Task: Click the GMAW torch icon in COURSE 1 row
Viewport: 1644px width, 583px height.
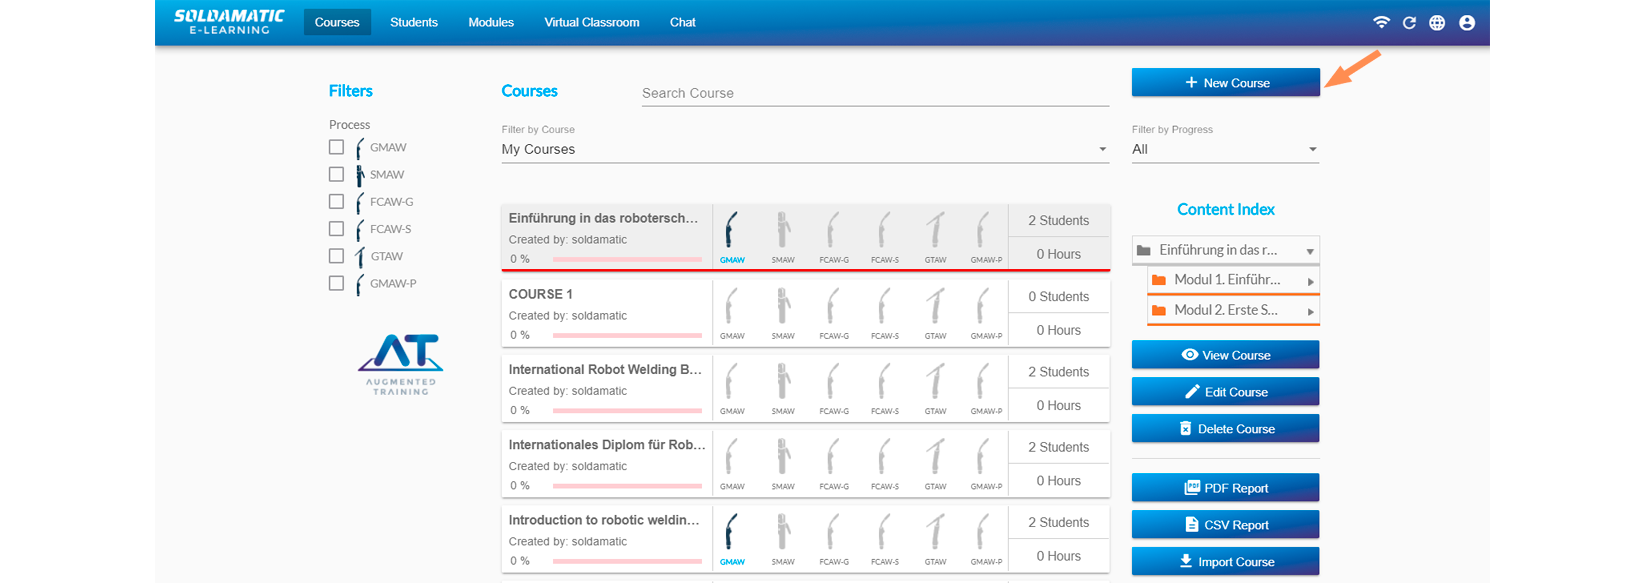Action: pyautogui.click(x=732, y=306)
